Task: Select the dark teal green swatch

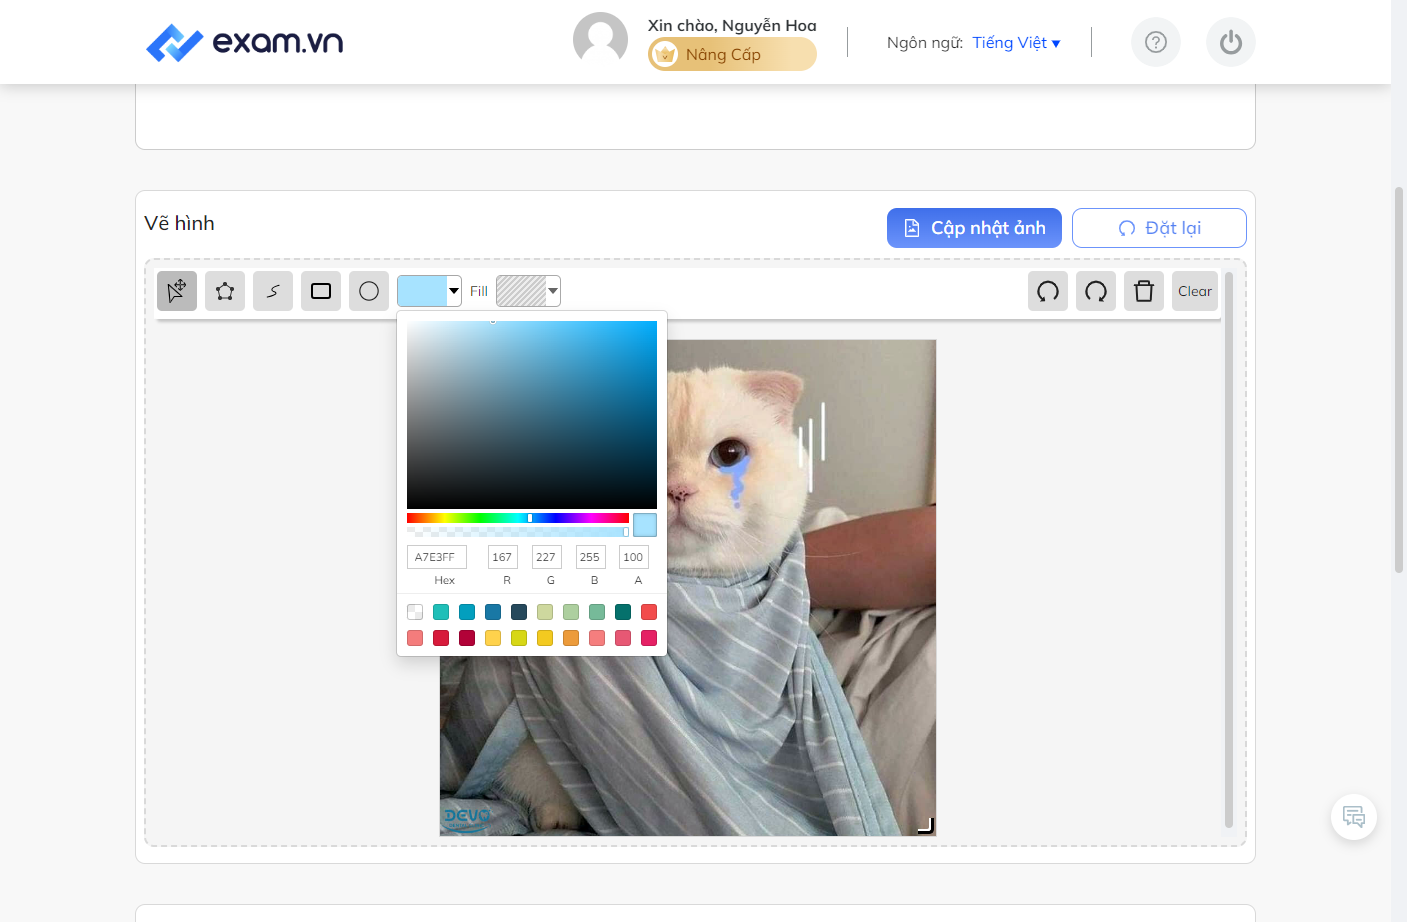Action: pyautogui.click(x=623, y=612)
